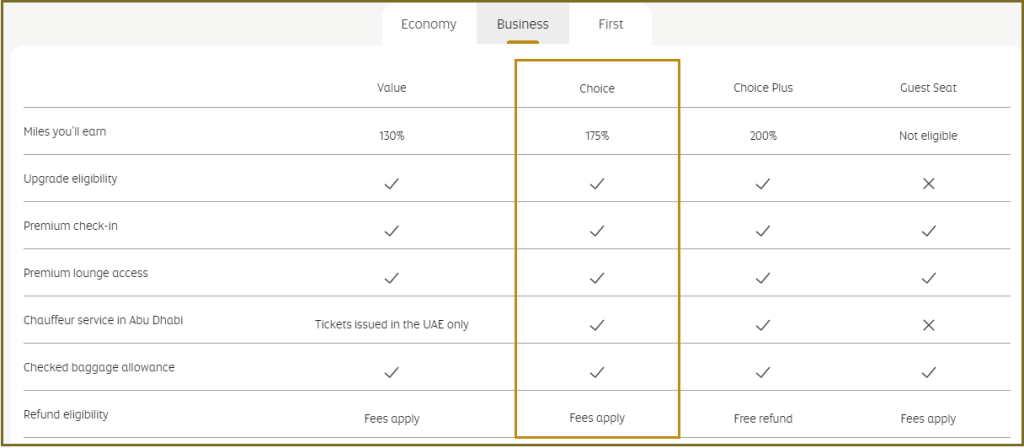Screen dimensions: 1024x448
Task: Click the Chauffeur service cross for Guest Seat
Action: (928, 325)
